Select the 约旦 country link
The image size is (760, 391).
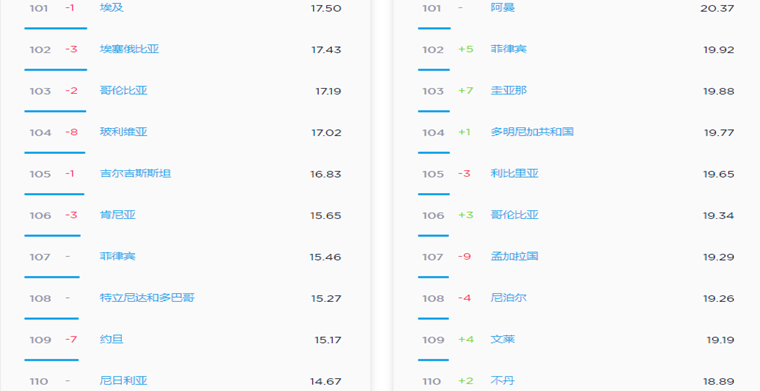[111, 339]
